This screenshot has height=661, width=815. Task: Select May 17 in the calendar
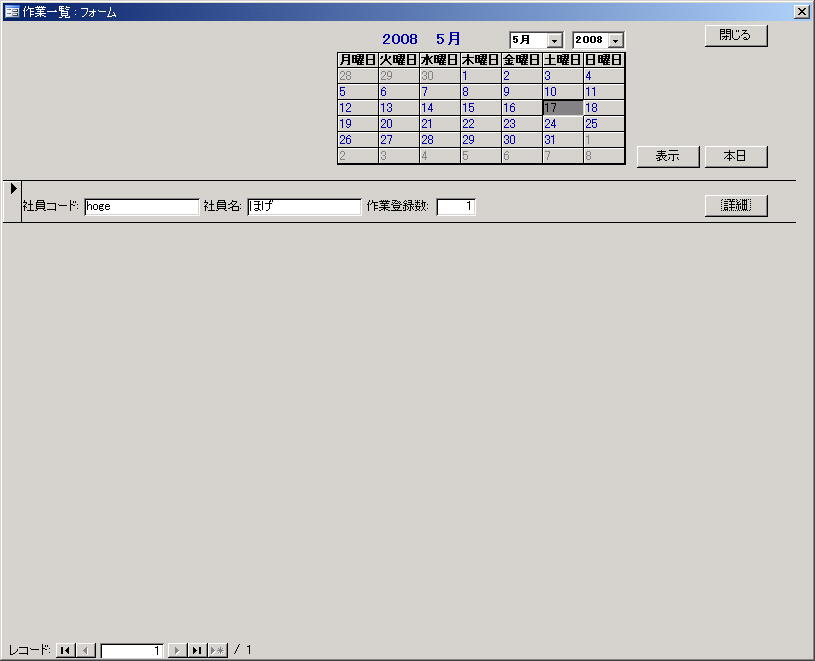(563, 108)
